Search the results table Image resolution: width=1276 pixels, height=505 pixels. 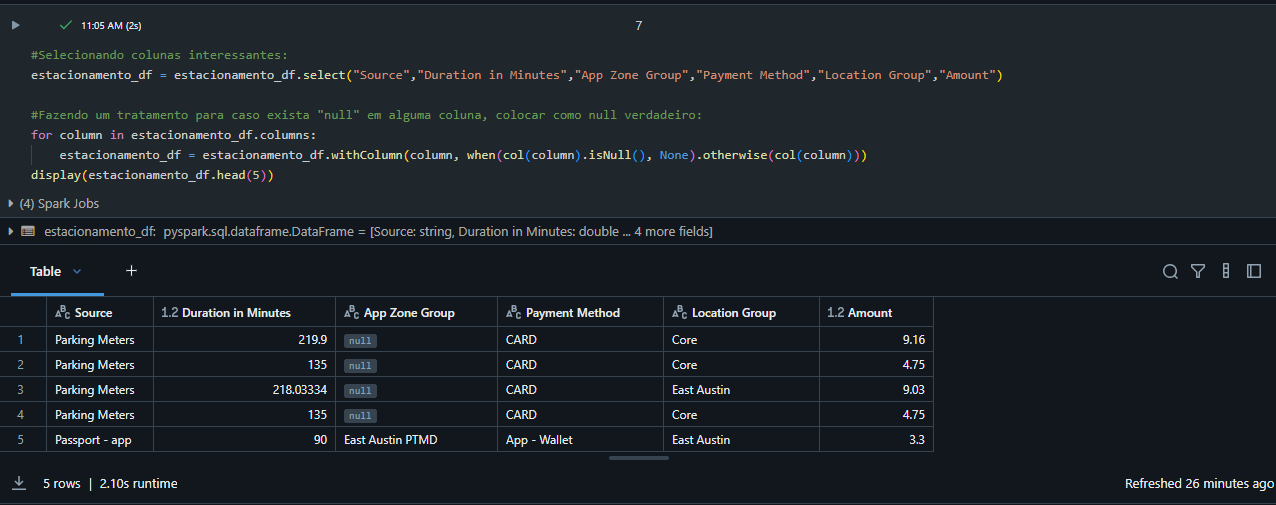click(1170, 271)
